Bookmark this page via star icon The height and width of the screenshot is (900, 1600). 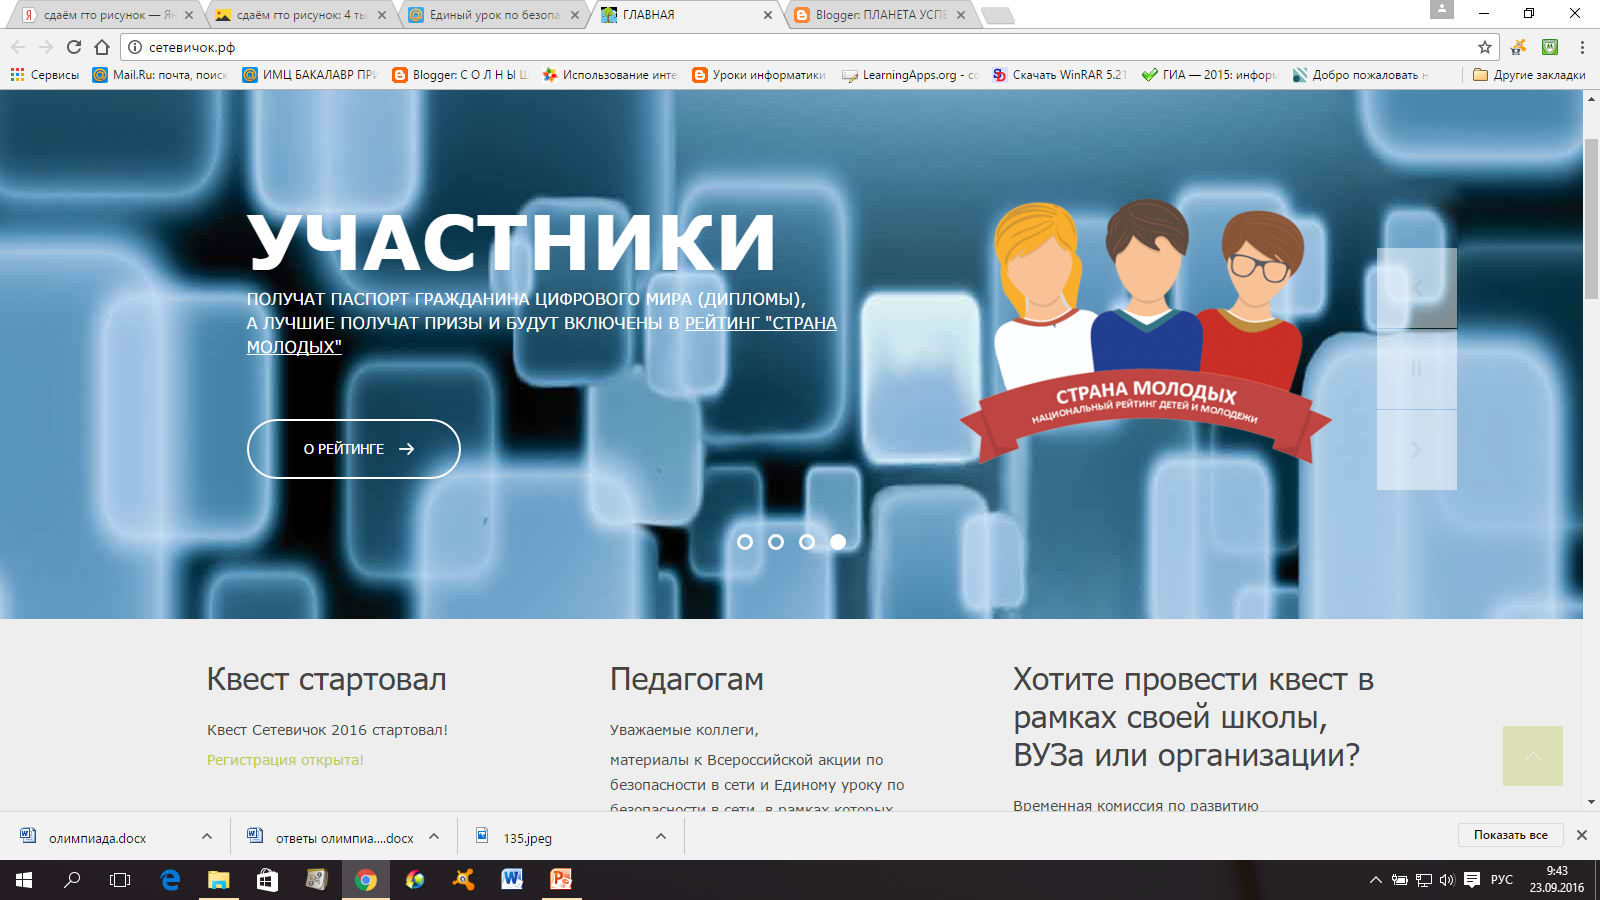tap(1487, 46)
